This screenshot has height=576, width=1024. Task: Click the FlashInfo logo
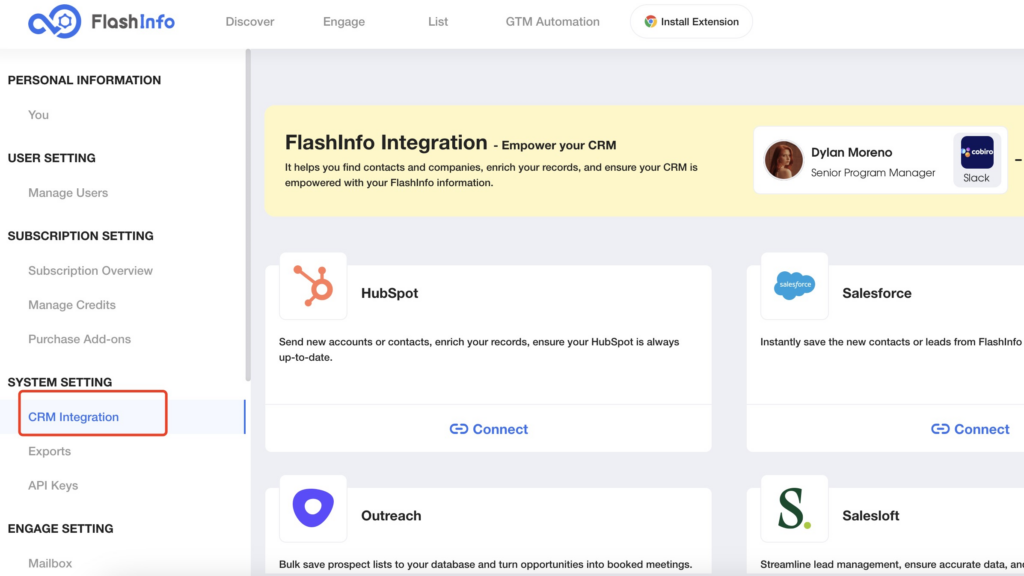point(101,22)
